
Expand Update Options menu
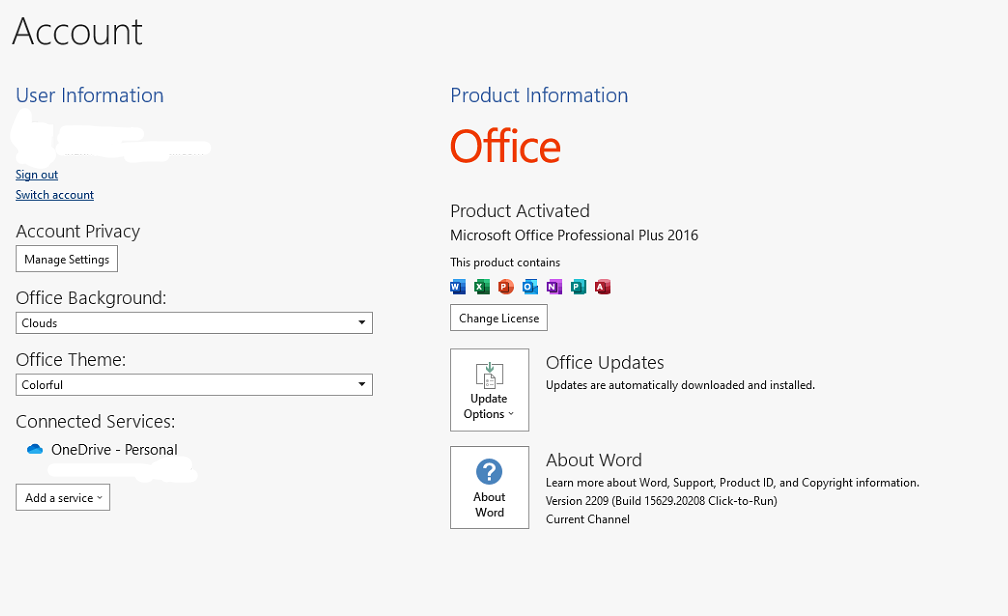[489, 390]
